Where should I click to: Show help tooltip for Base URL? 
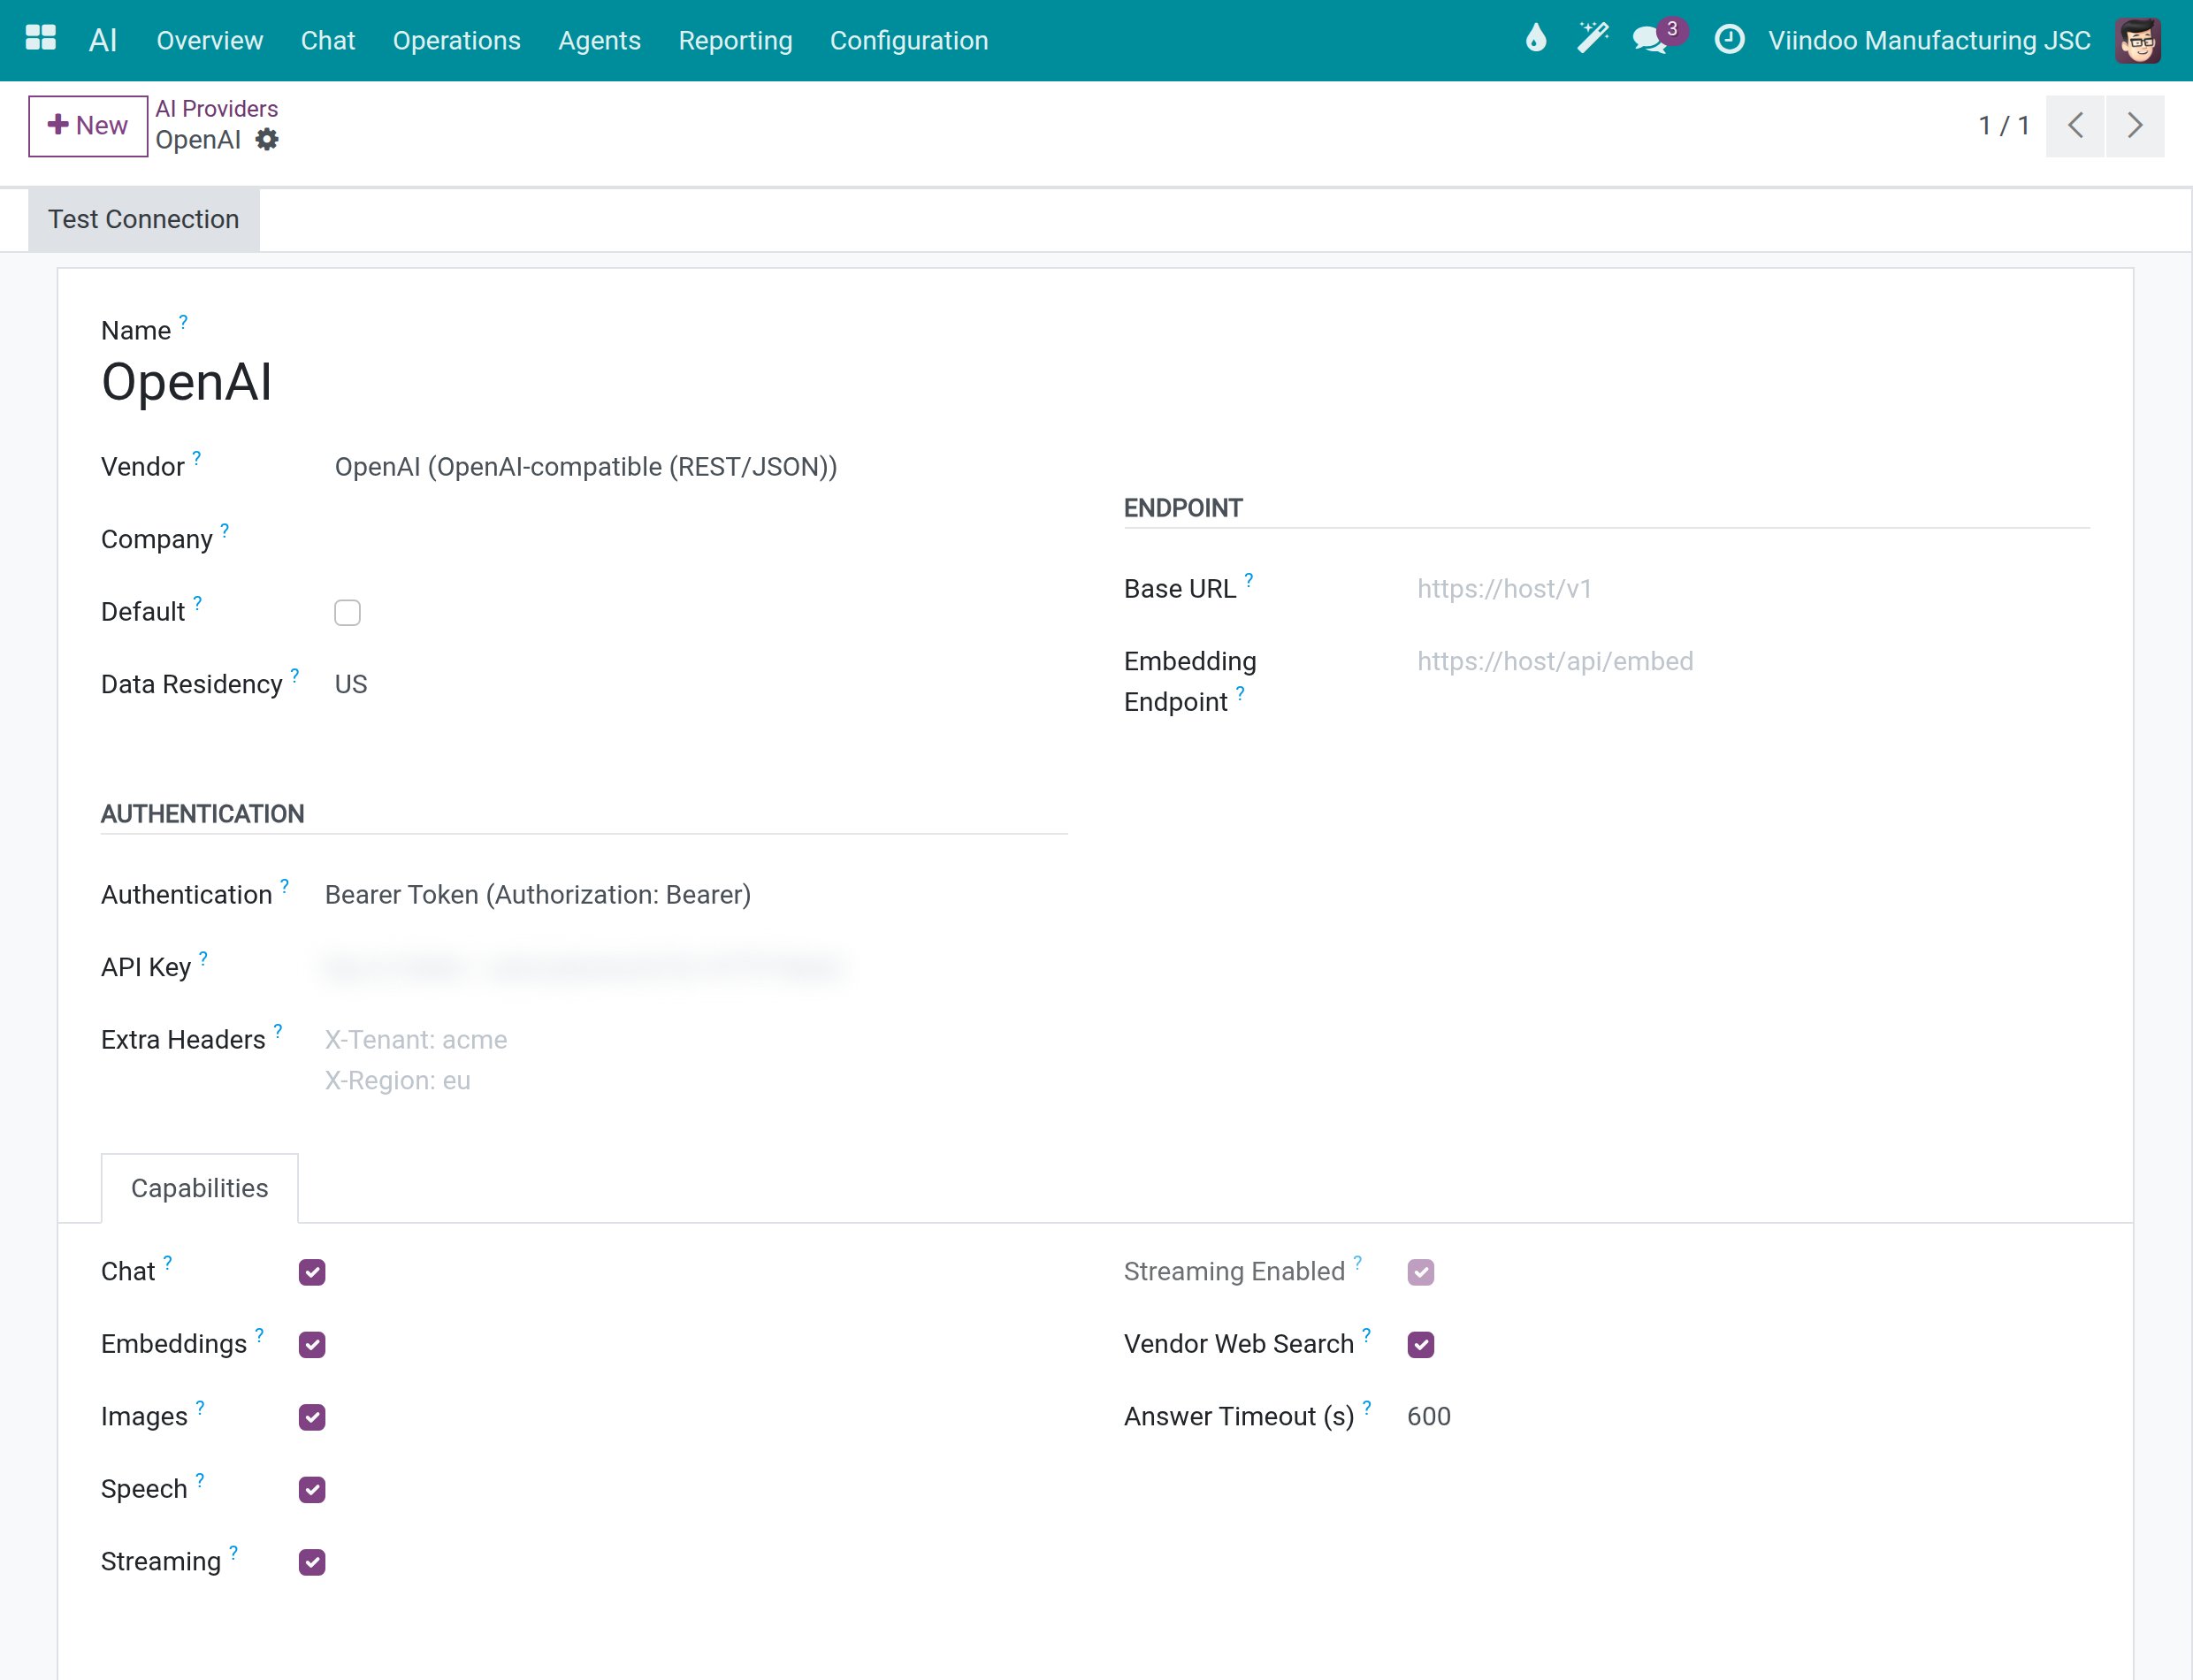click(x=1249, y=580)
